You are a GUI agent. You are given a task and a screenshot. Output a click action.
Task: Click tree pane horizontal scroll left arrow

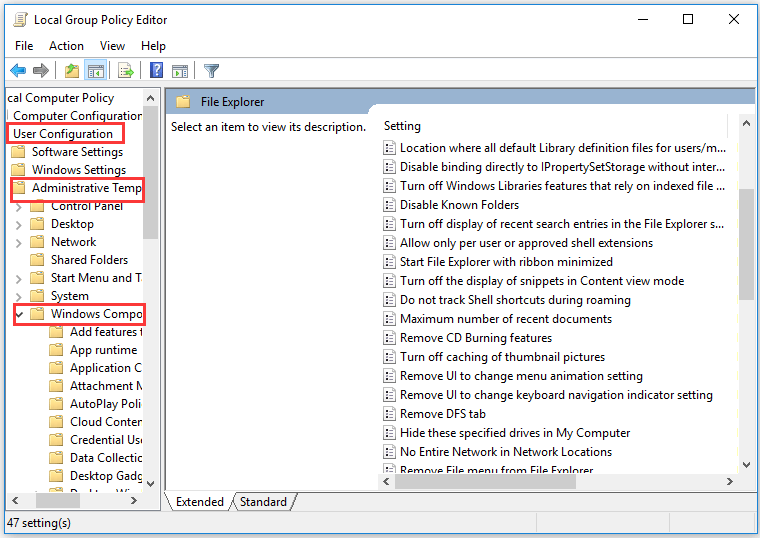[x=15, y=501]
